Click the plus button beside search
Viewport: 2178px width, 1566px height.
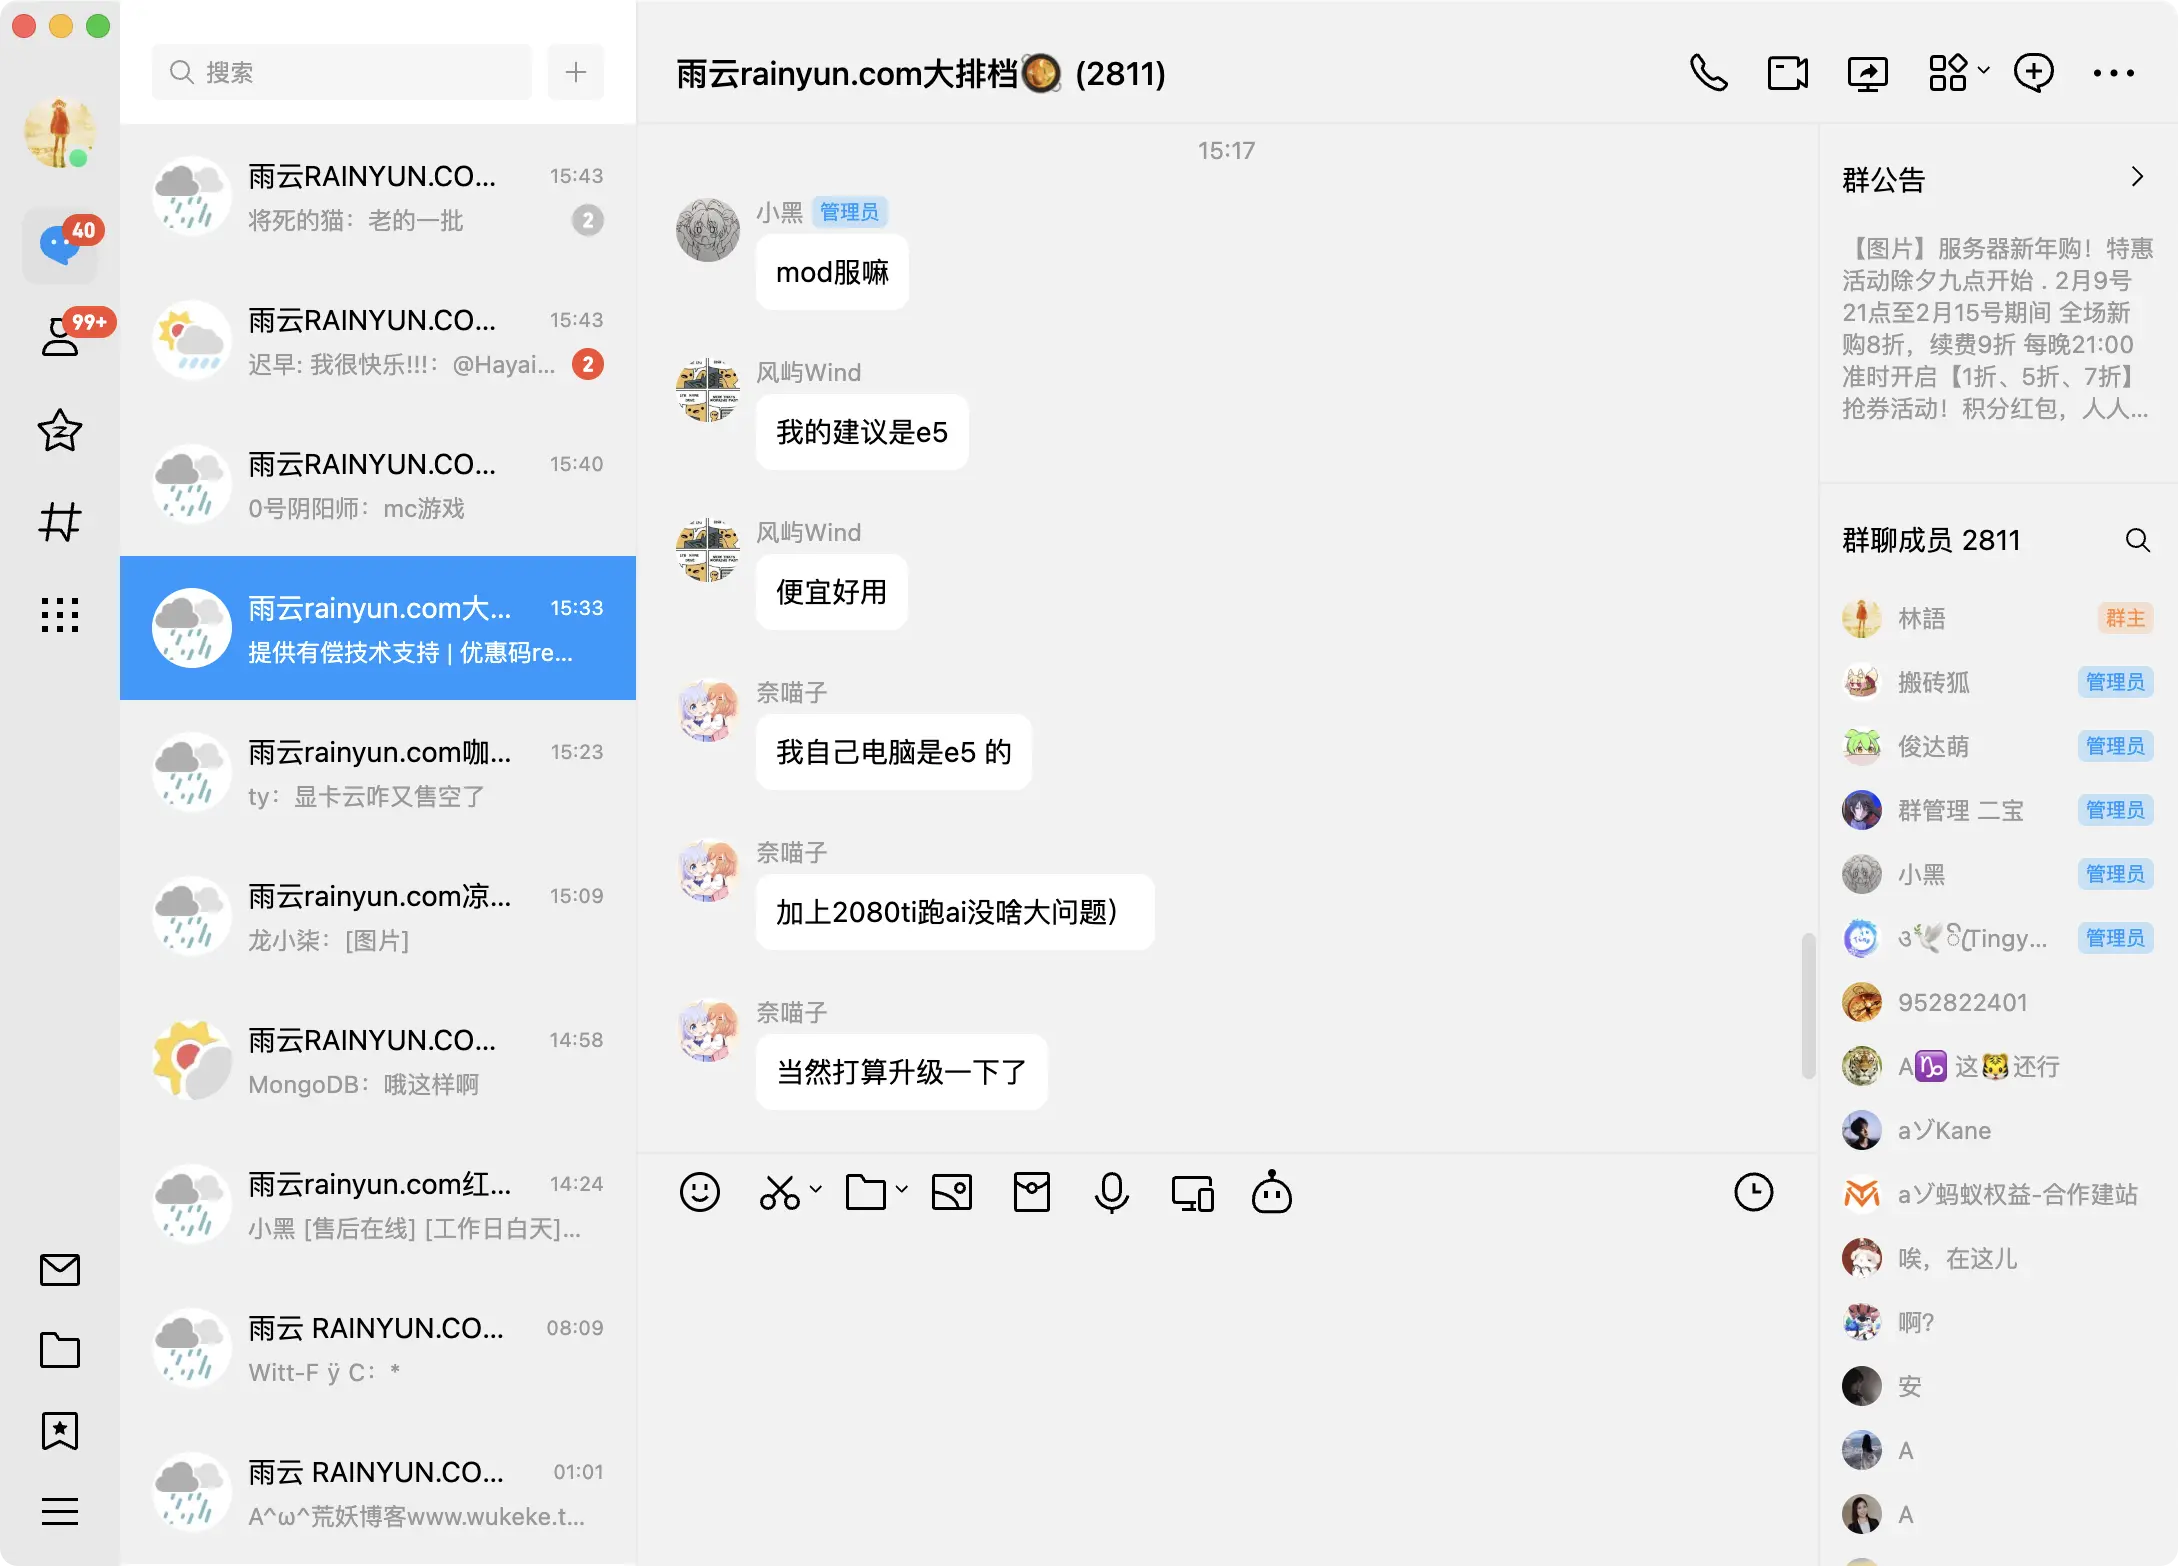[x=575, y=72]
